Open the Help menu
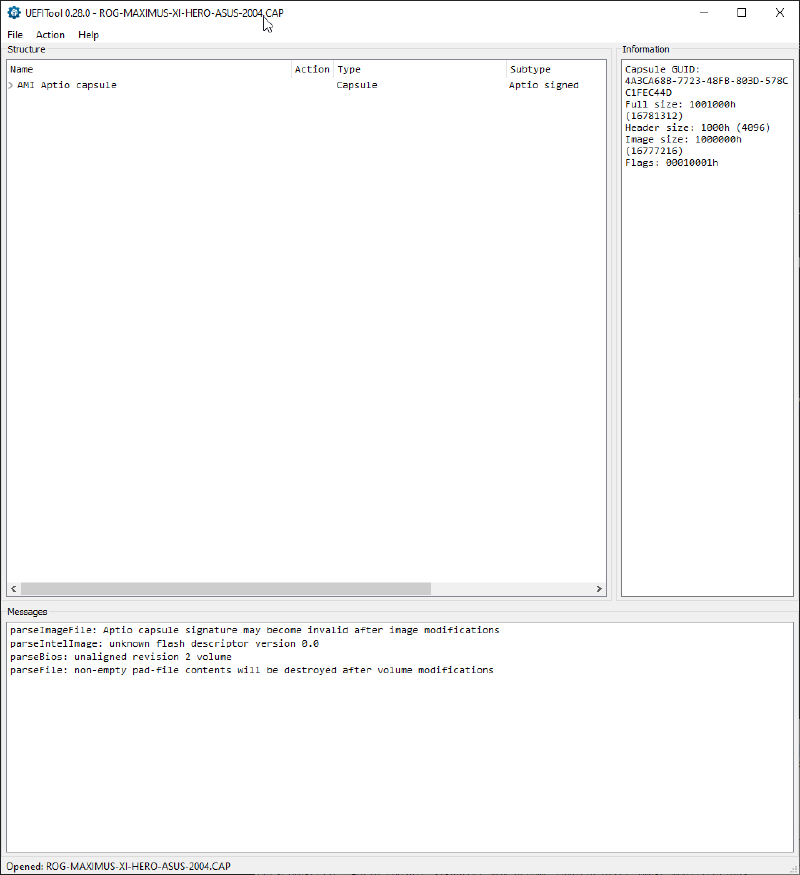 [x=88, y=34]
